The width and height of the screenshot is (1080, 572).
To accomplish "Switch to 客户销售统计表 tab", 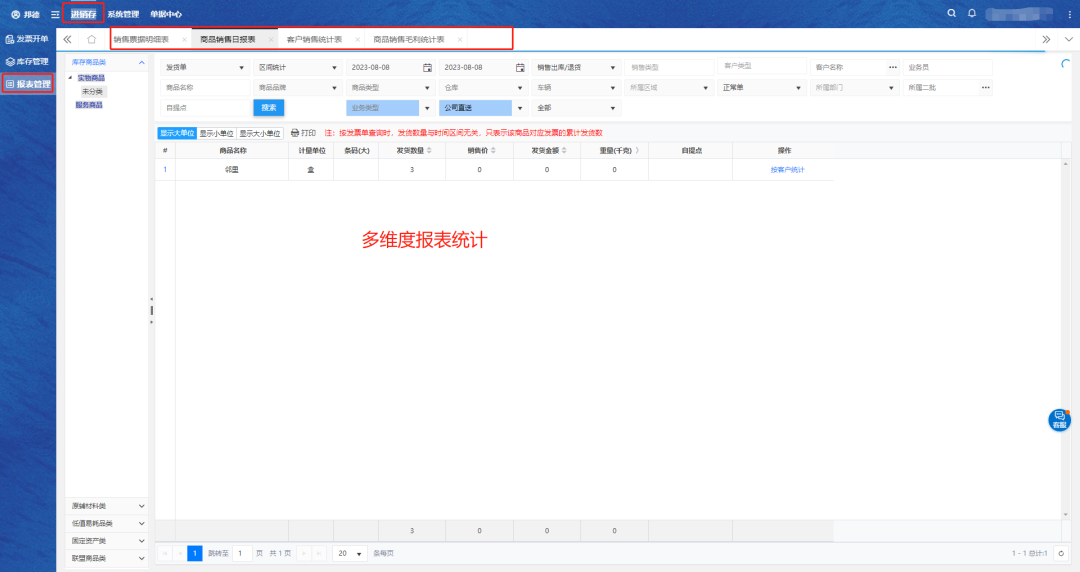I will coord(314,39).
